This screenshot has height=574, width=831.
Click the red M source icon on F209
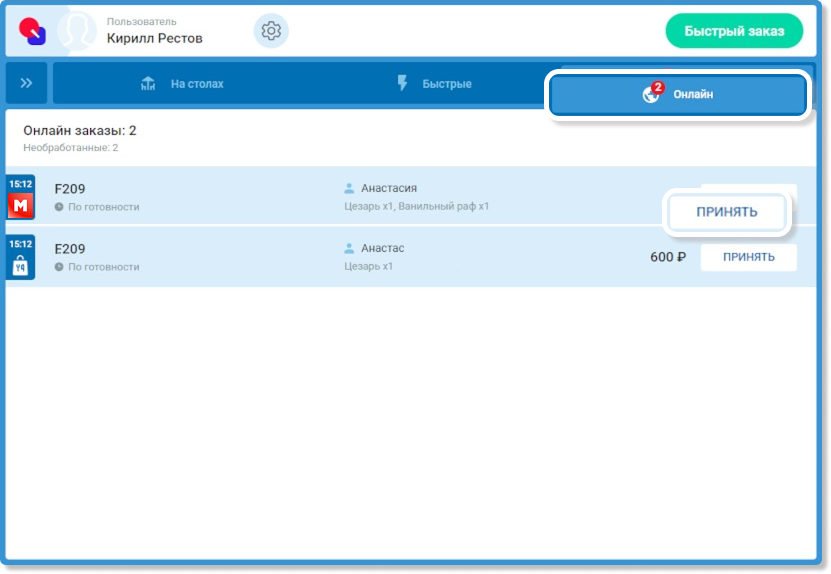click(21, 205)
